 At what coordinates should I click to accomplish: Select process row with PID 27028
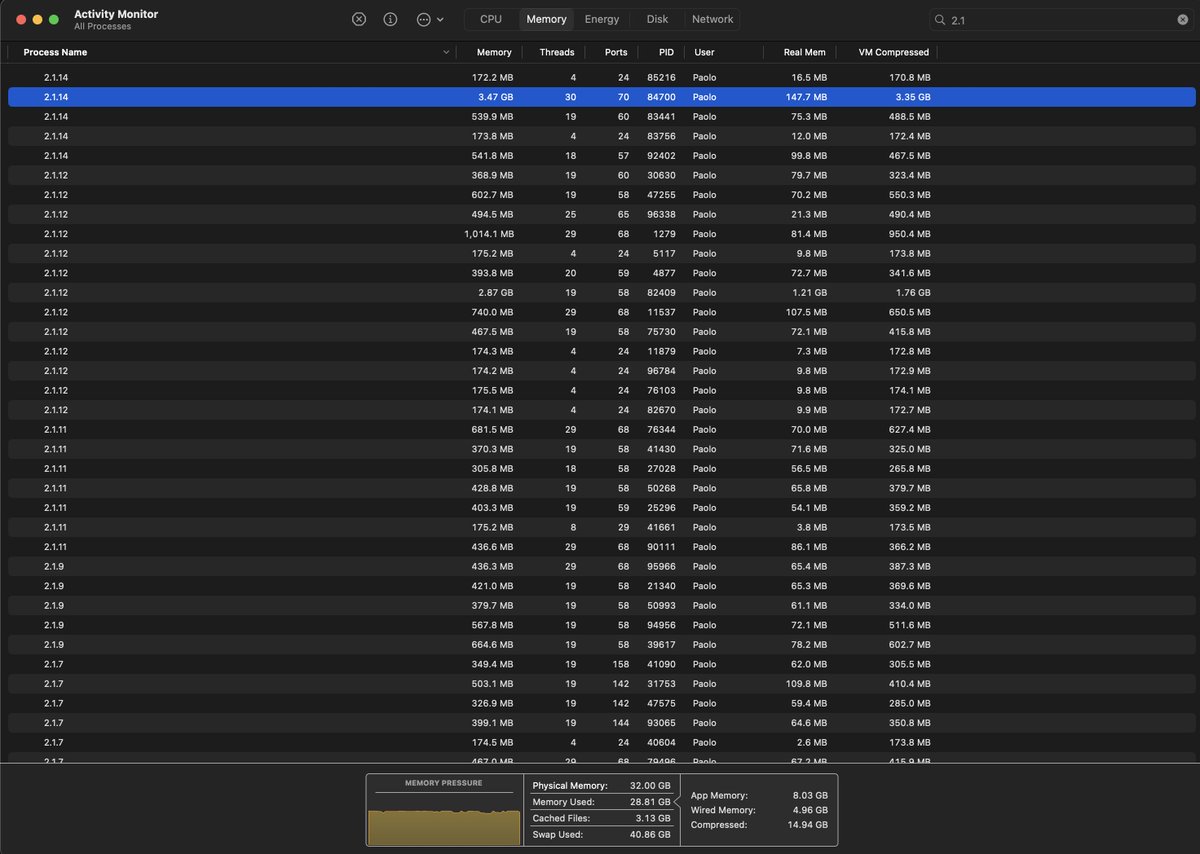(602, 469)
